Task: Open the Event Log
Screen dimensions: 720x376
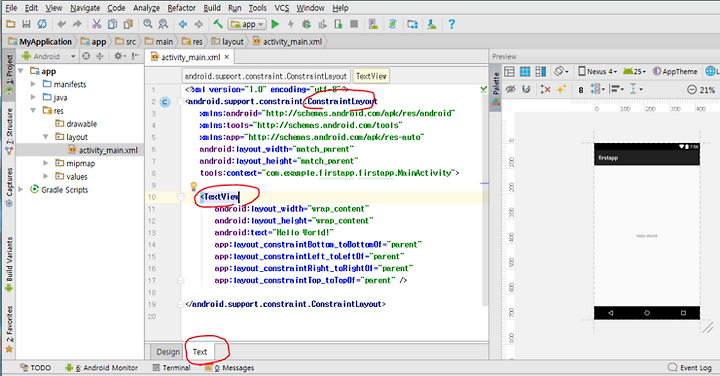Action: [x=690, y=368]
